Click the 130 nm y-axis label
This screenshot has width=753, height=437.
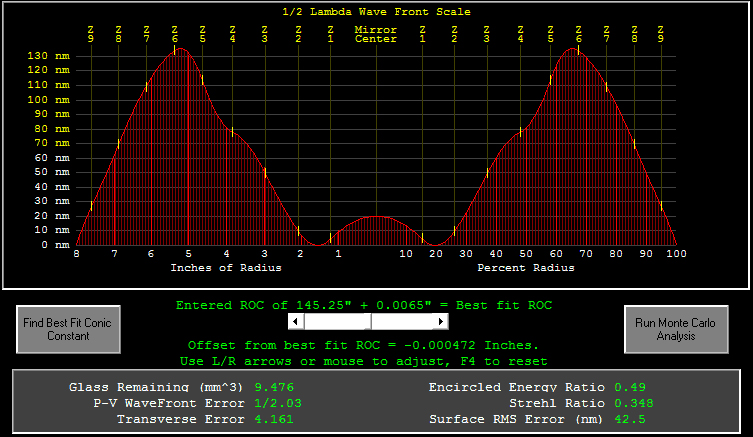(x=49, y=56)
